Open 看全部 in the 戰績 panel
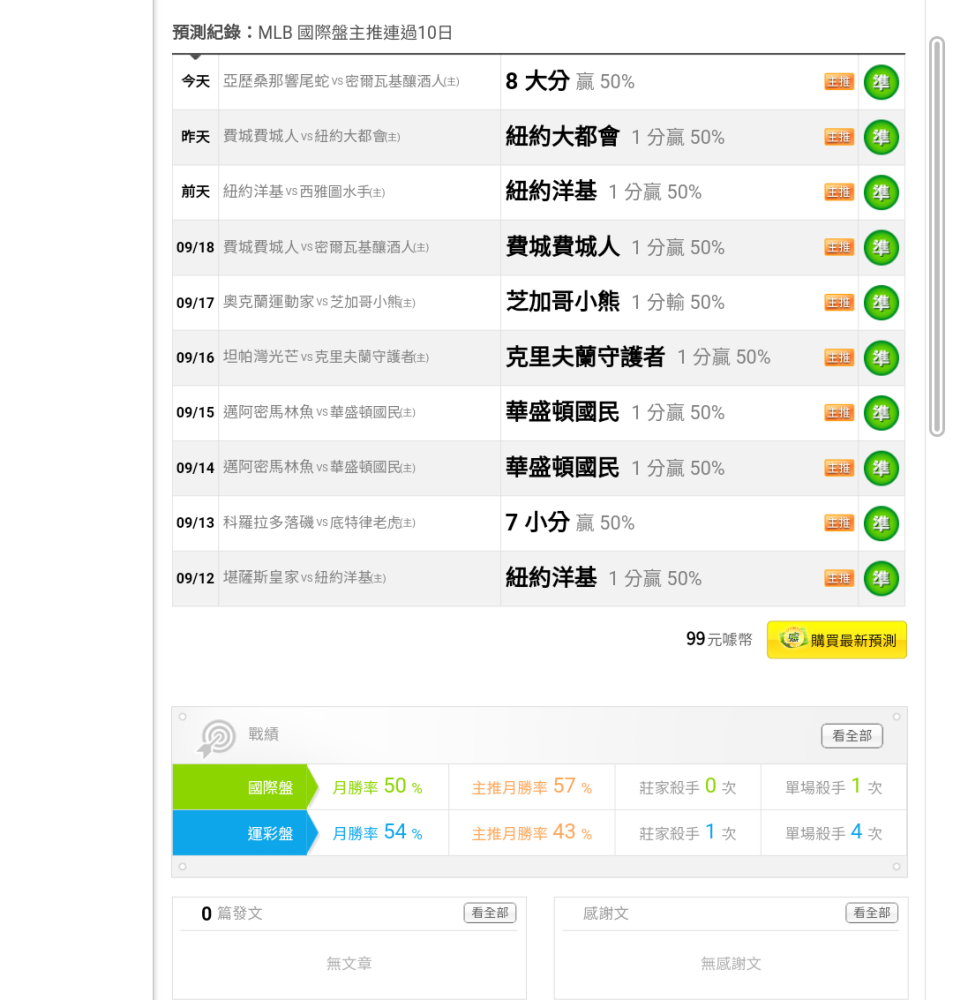Screen dimensions: 953x1000 [852, 736]
